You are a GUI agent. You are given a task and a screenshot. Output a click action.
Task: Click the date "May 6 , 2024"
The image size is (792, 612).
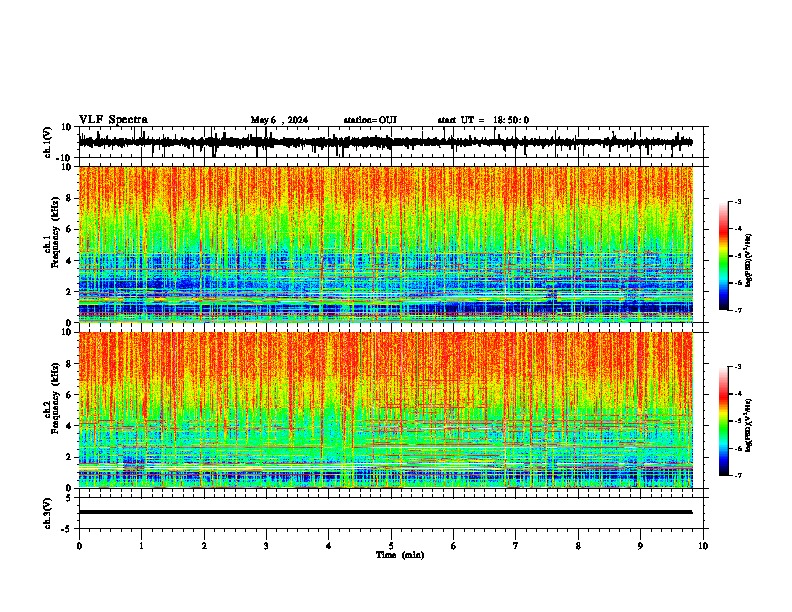click(279, 120)
